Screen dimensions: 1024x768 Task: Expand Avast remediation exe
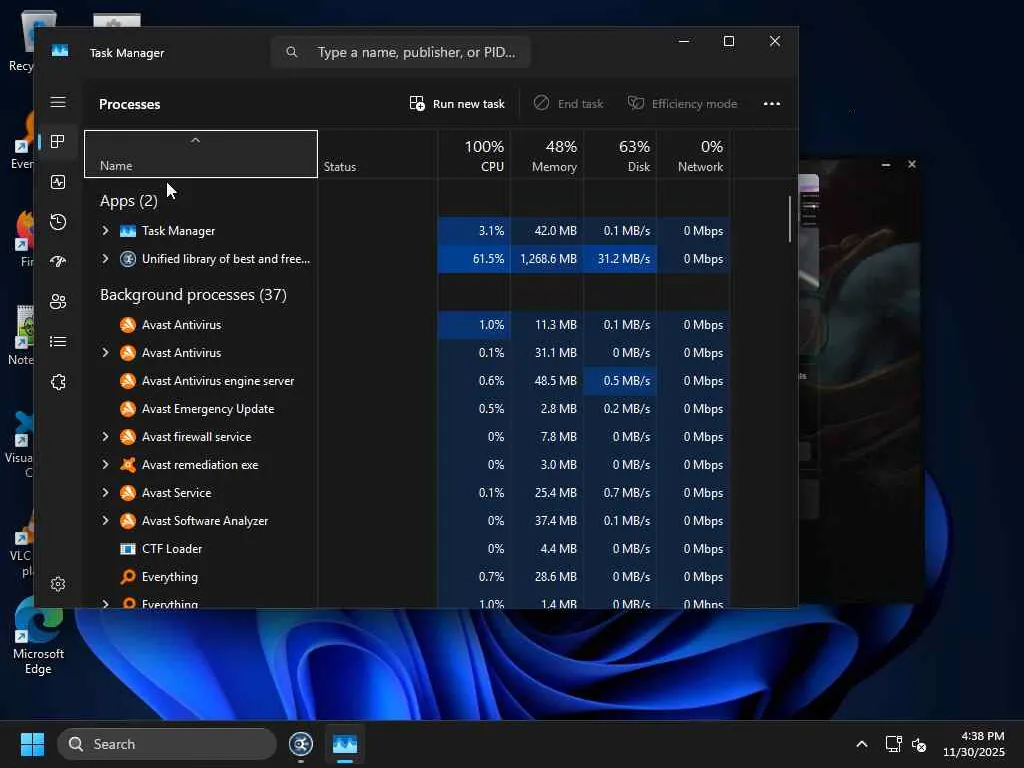[105, 464]
